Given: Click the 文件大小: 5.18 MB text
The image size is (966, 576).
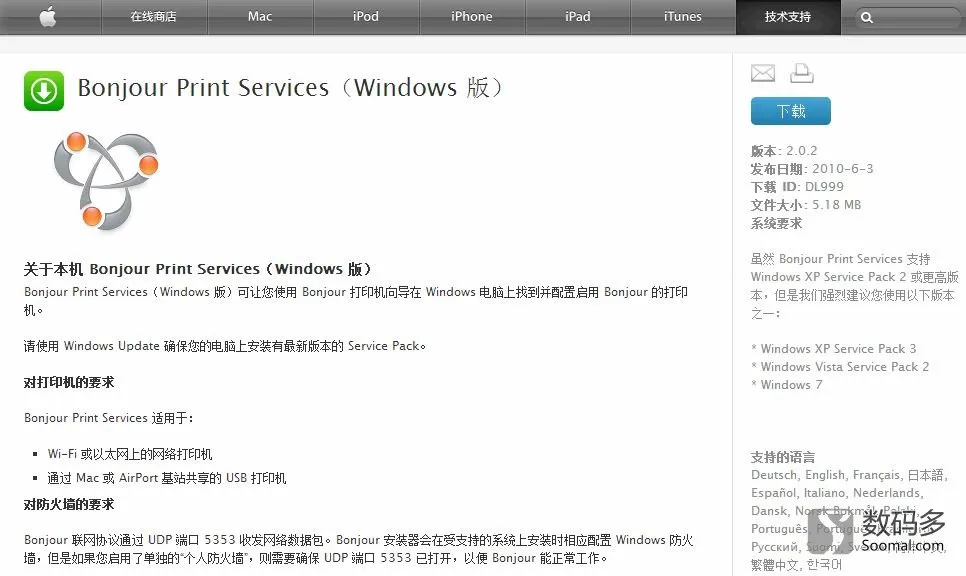Looking at the screenshot, I should pyautogui.click(x=805, y=205).
